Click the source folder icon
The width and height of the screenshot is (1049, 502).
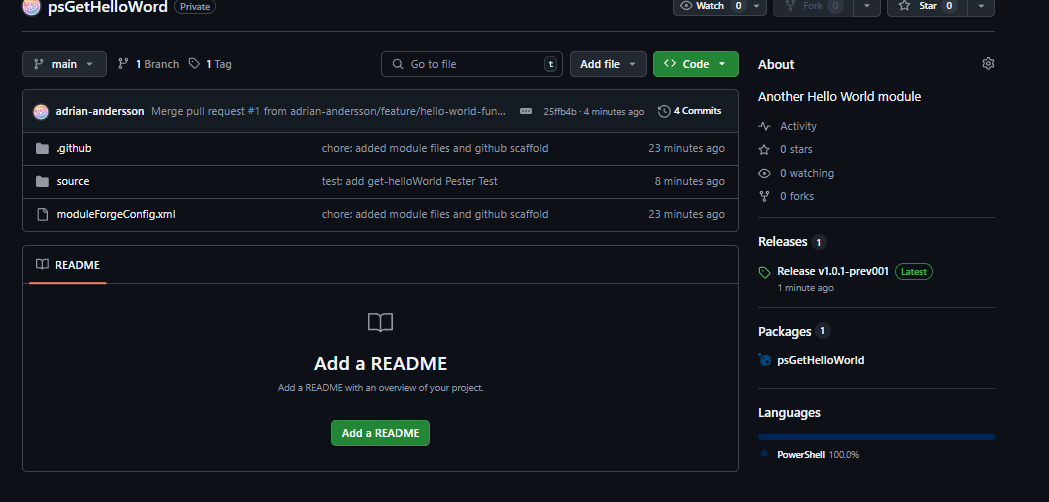click(x=42, y=181)
